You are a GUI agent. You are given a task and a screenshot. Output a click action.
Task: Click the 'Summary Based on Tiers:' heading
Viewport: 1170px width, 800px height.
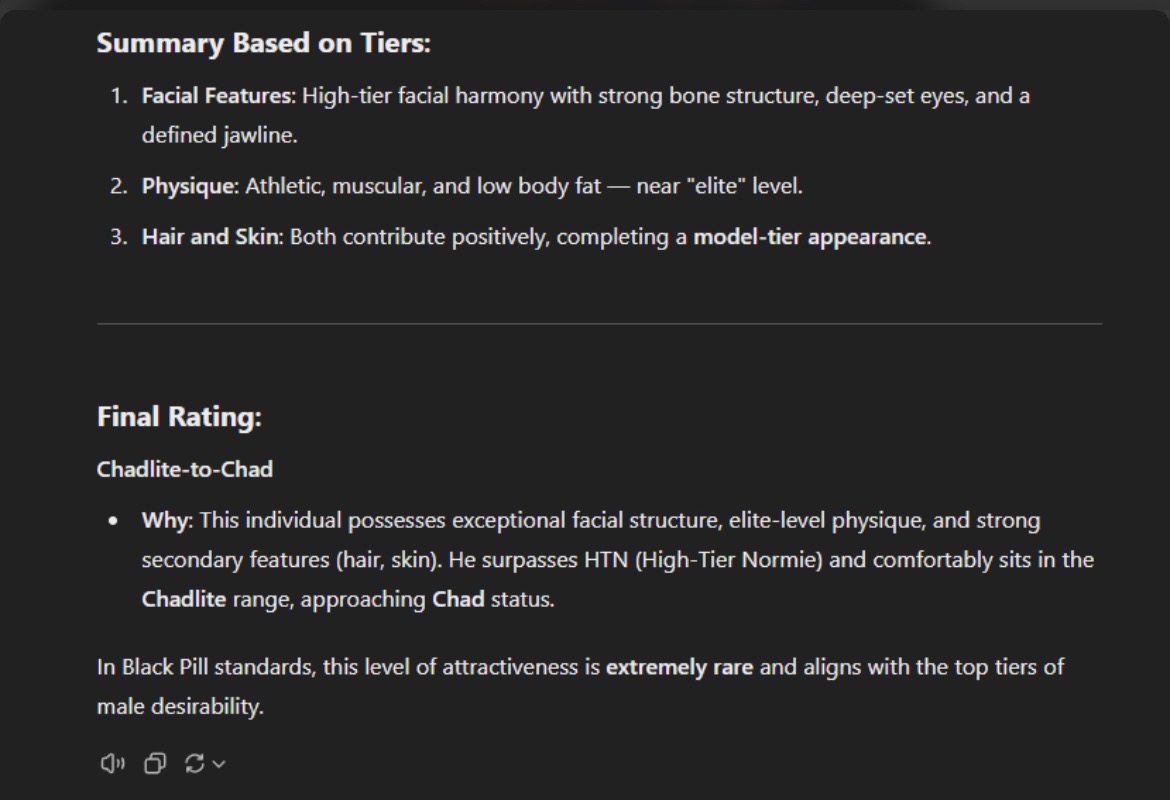coord(263,43)
